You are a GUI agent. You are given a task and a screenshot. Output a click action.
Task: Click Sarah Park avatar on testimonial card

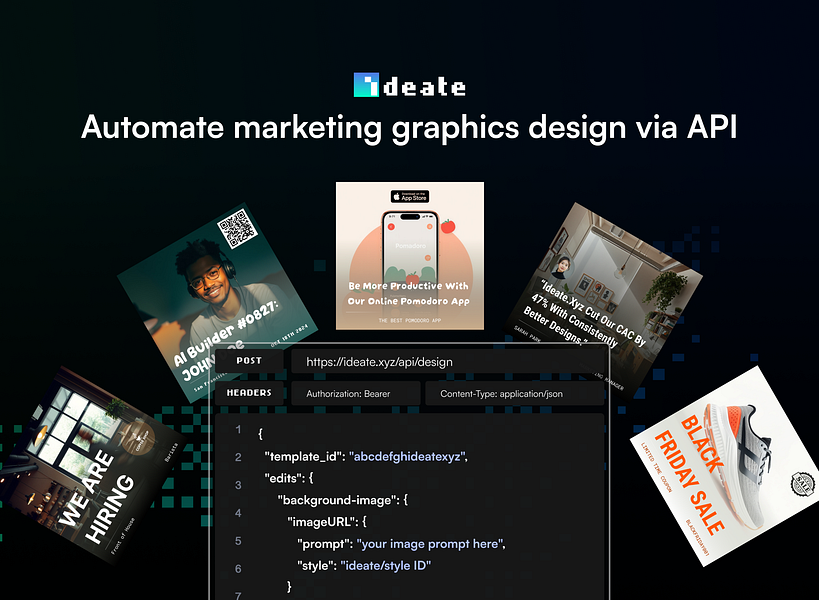coord(563,267)
